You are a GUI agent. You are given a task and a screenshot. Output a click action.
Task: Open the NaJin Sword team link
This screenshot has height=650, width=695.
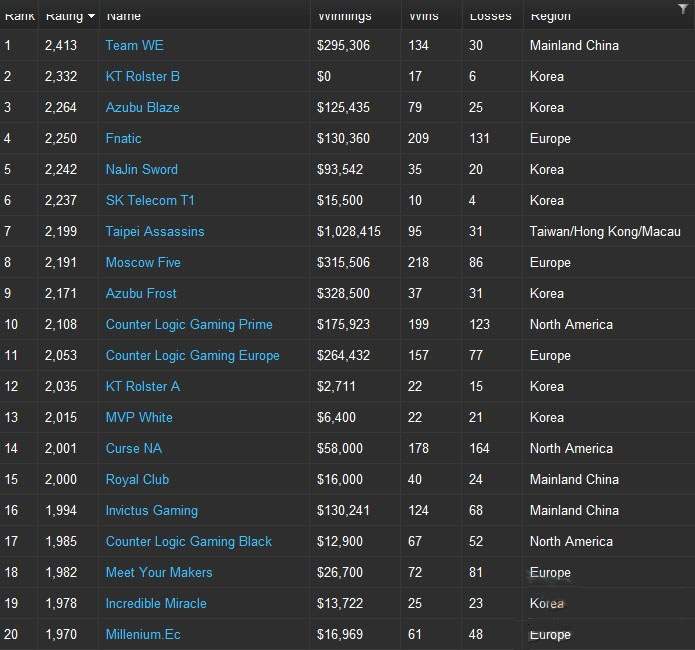click(141, 169)
